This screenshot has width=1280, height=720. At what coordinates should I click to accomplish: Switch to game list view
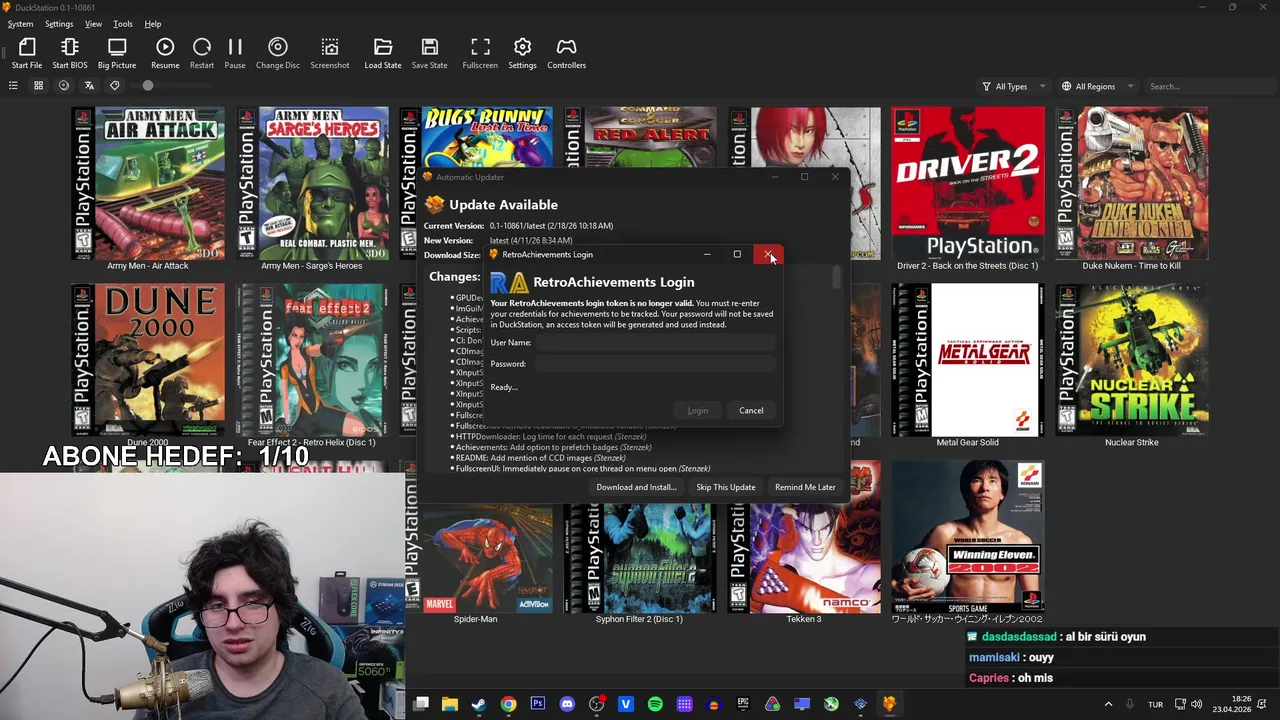[13, 86]
